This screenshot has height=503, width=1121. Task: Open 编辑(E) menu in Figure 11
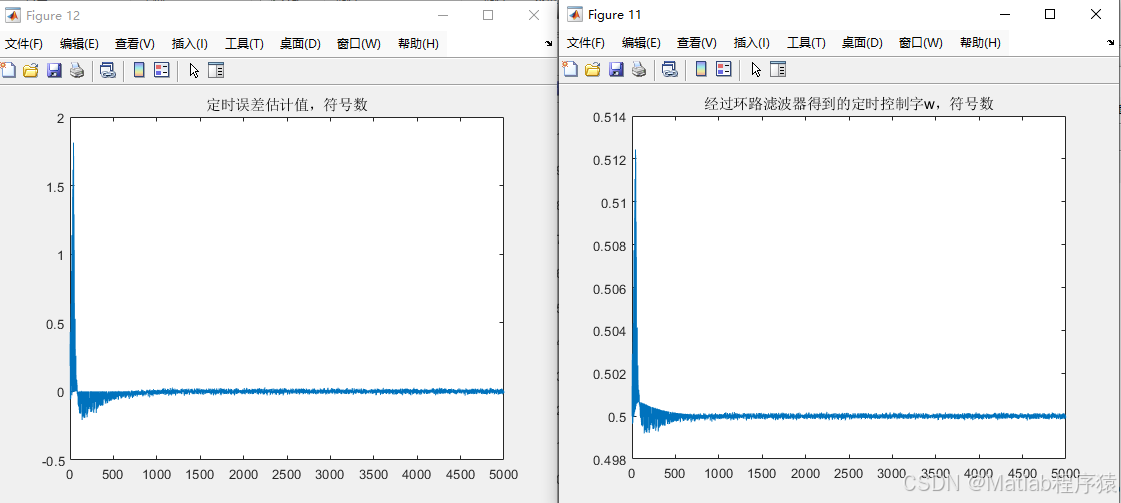(641, 43)
